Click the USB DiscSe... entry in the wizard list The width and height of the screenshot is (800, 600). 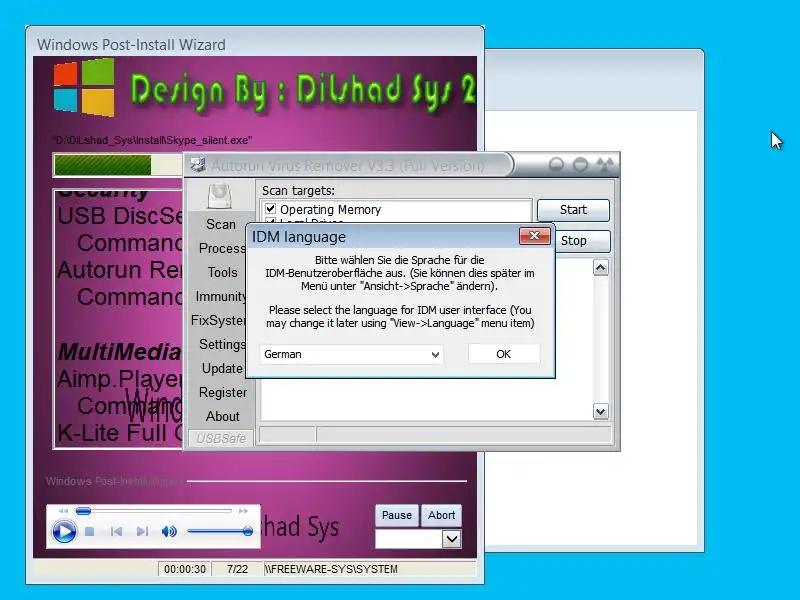point(119,216)
